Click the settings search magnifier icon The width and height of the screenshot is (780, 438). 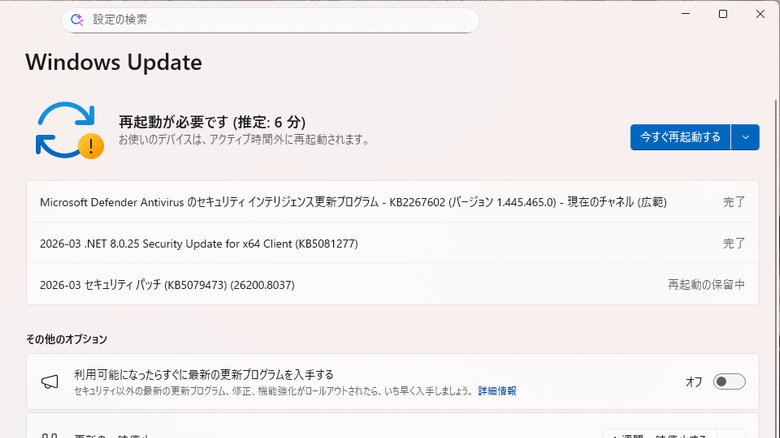[x=77, y=19]
